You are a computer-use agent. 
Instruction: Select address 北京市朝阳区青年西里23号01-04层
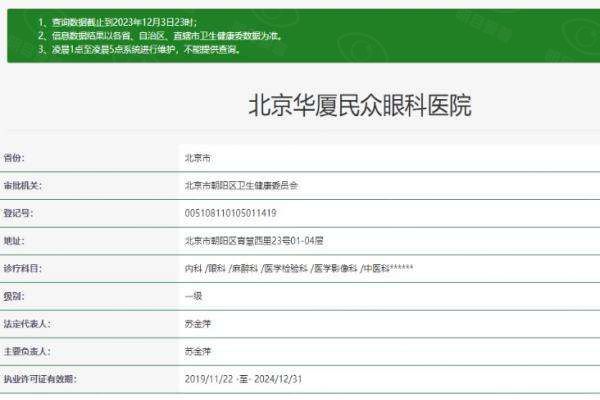(254, 241)
